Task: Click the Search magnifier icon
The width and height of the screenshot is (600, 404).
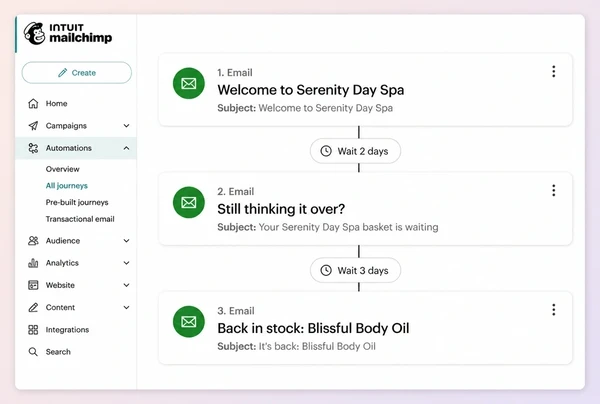Action: coord(33,352)
